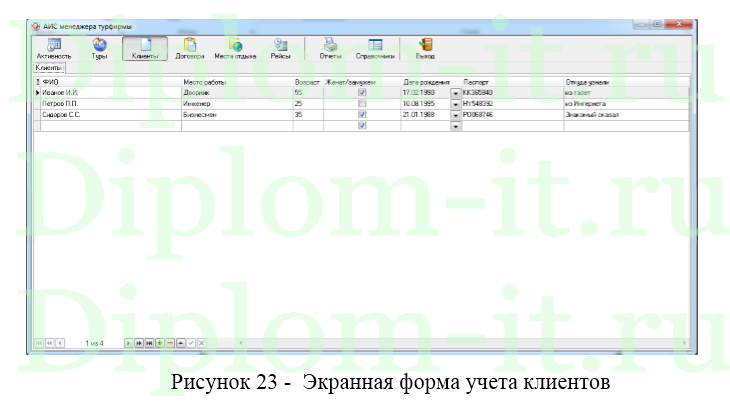Click the empty ФИО cell in new row
This screenshot has height=411, width=730.
click(x=111, y=126)
